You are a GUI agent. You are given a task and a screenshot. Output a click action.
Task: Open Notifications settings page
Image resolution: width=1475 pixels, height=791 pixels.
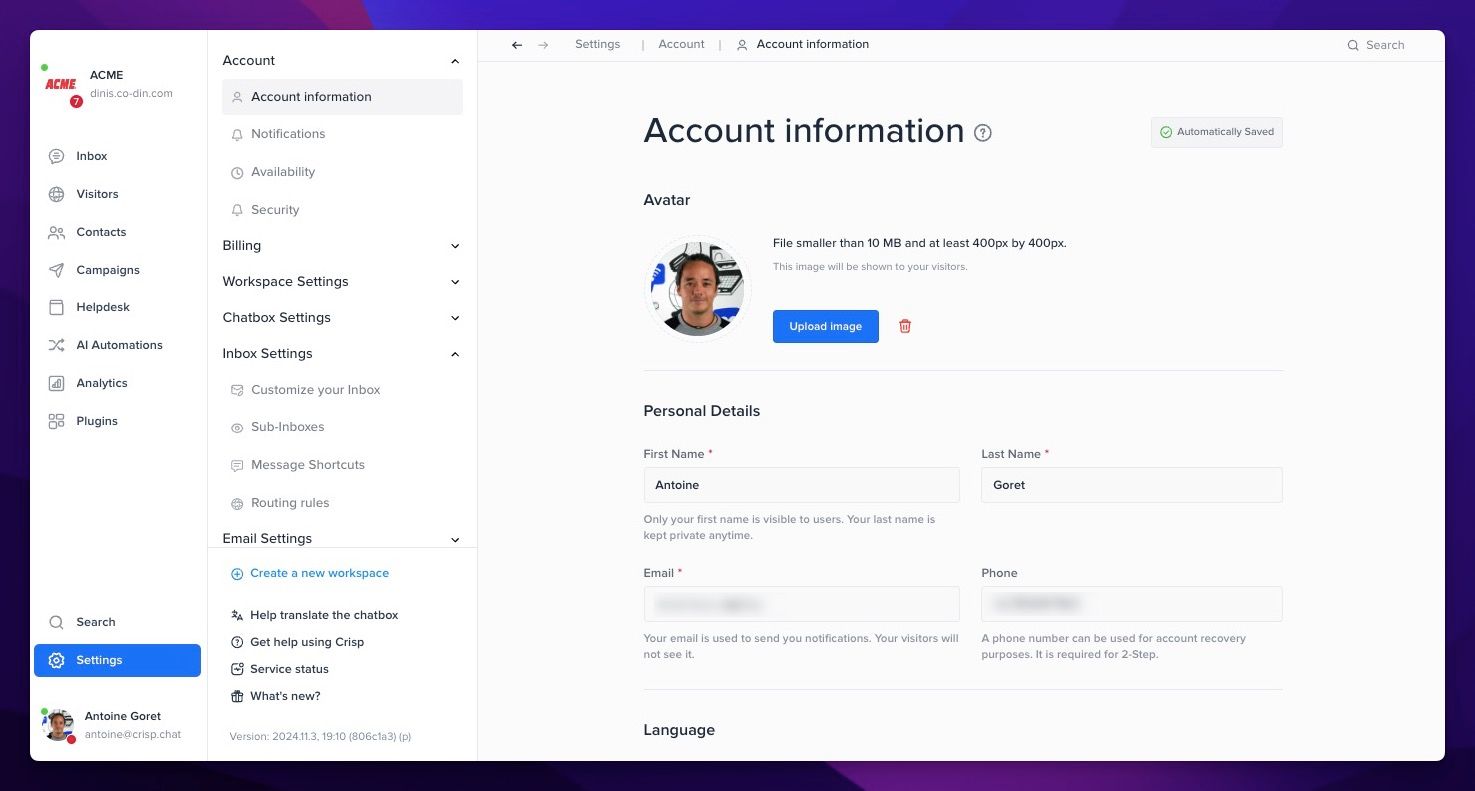click(288, 134)
